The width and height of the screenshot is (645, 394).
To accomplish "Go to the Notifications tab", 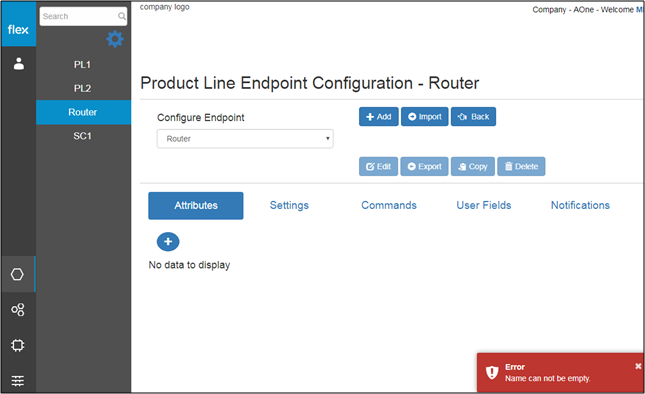I will pos(580,205).
